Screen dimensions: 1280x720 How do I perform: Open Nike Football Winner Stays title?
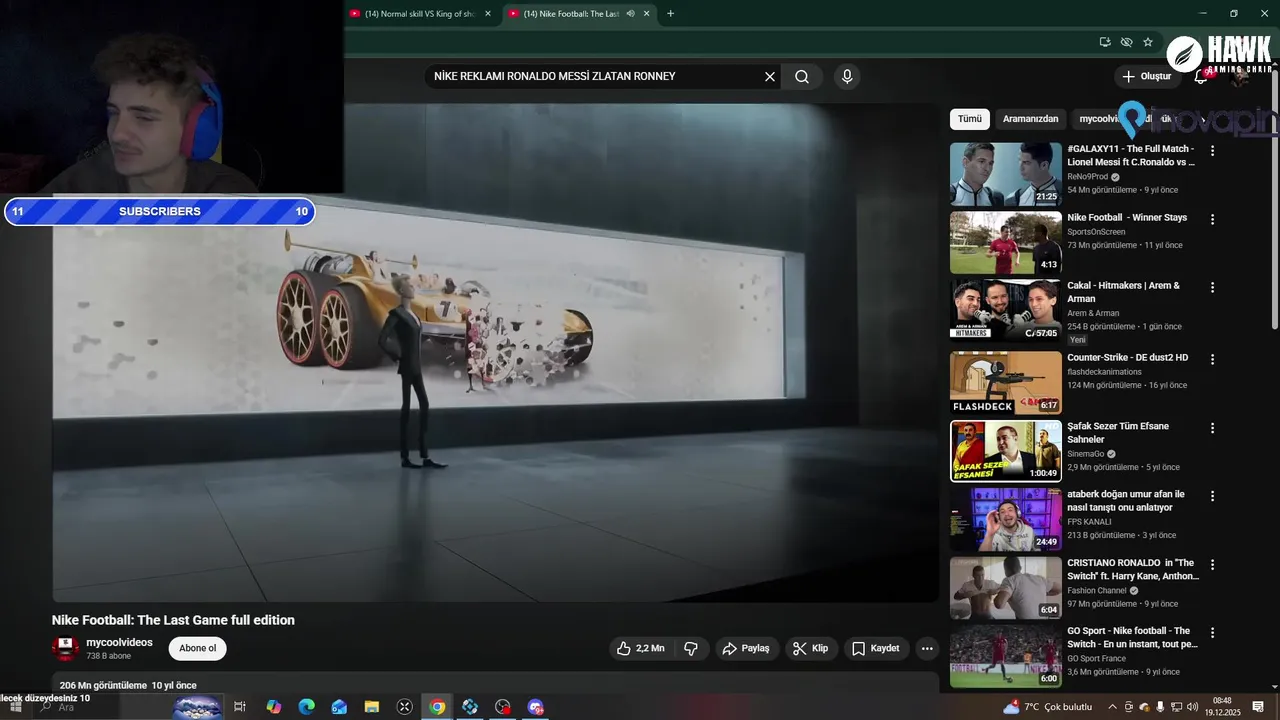[1126, 218]
